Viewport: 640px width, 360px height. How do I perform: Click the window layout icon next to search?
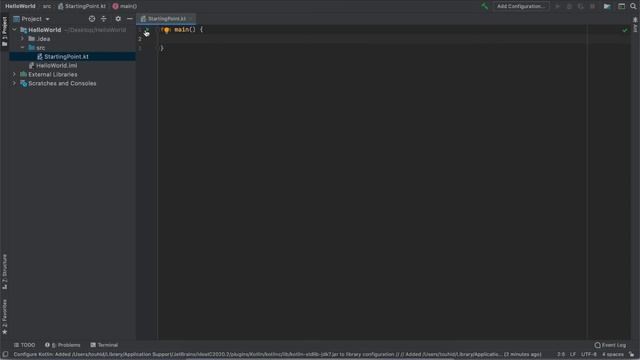(x=621, y=6)
